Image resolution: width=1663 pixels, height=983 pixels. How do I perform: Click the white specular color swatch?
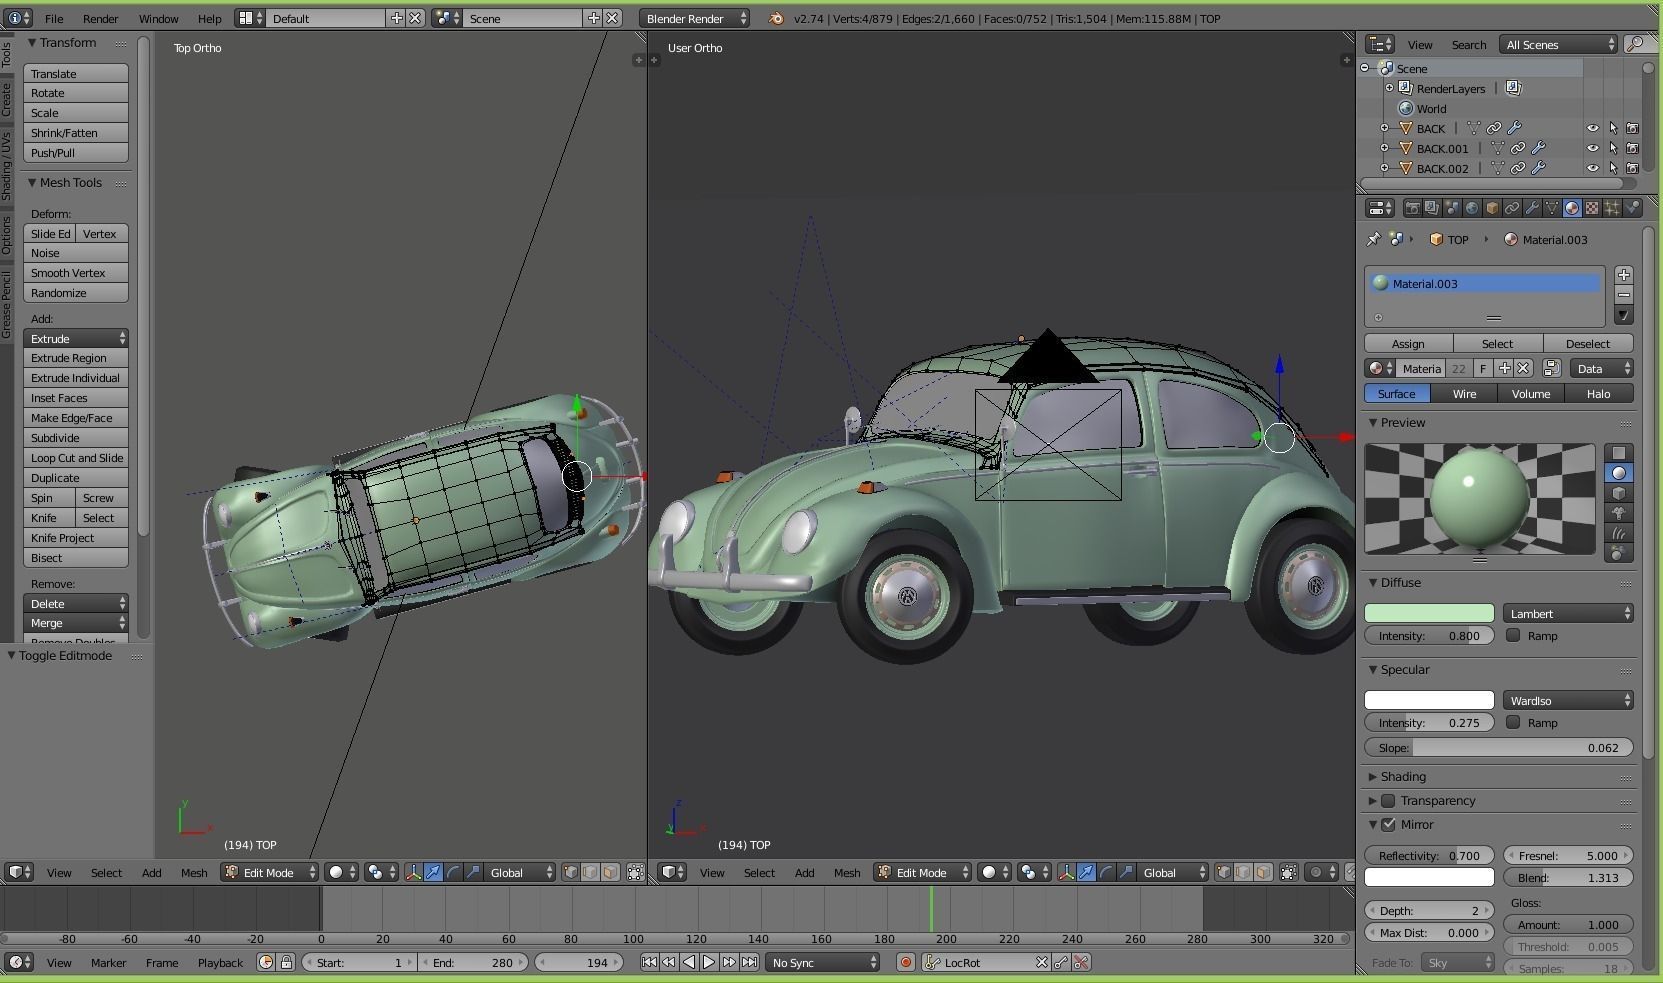pos(1429,700)
